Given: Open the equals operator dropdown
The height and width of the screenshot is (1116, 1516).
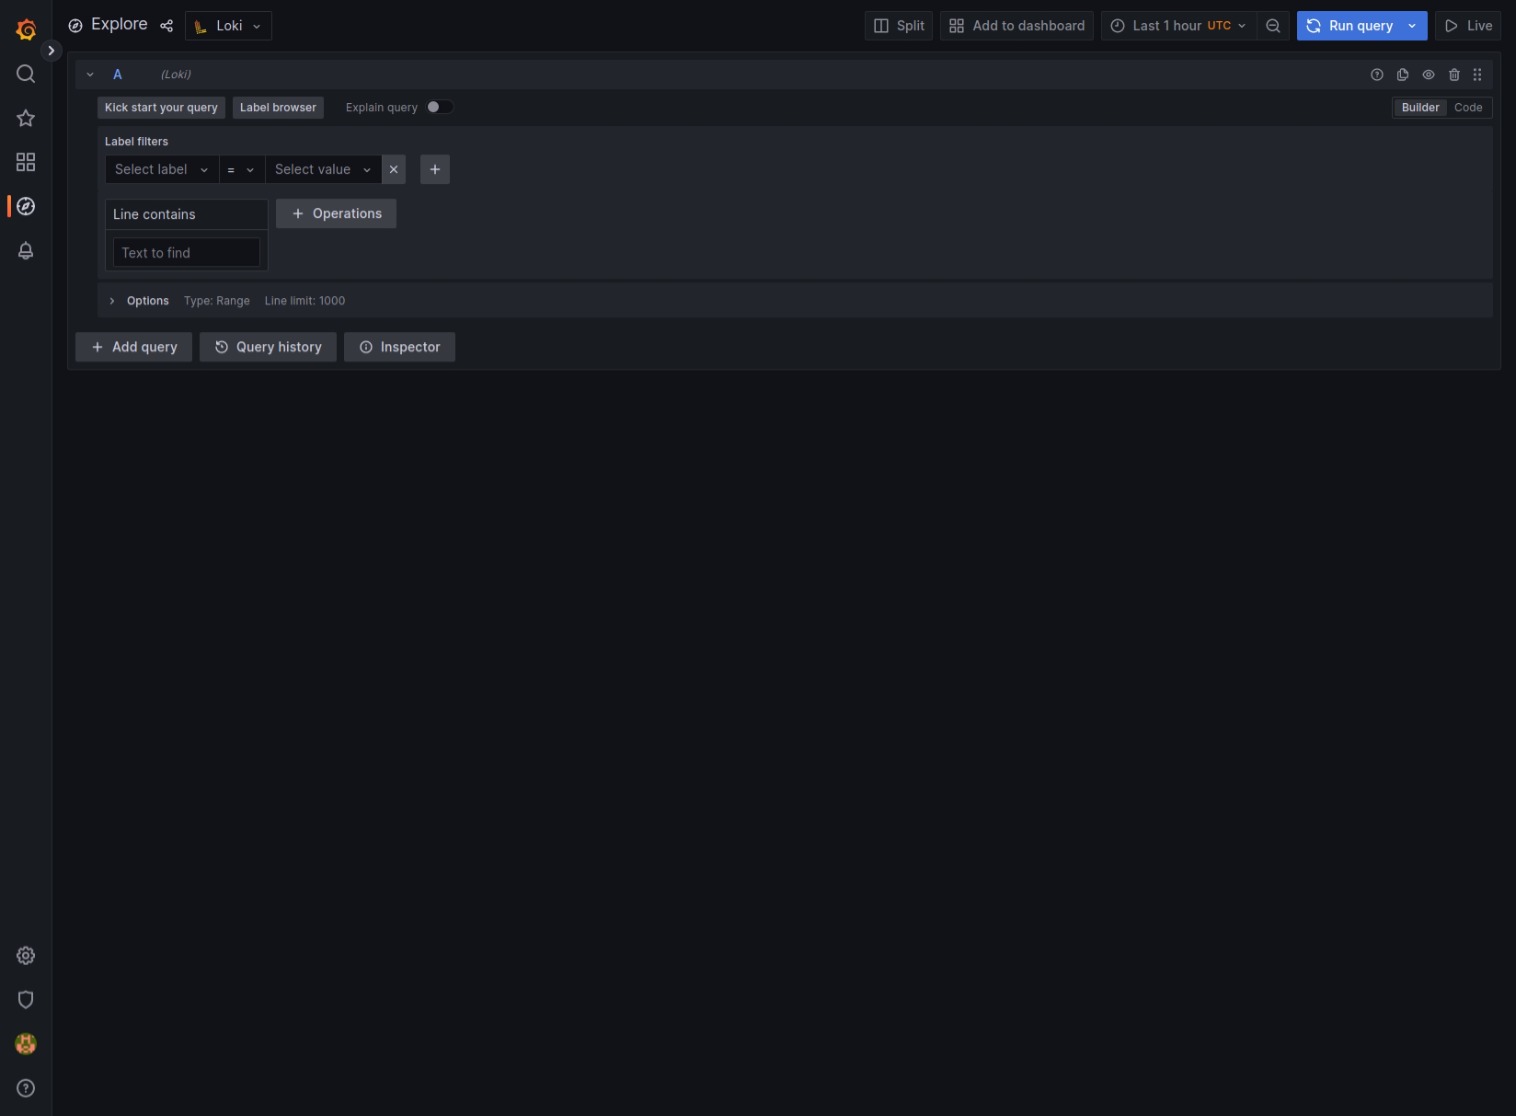Looking at the screenshot, I should pos(241,170).
